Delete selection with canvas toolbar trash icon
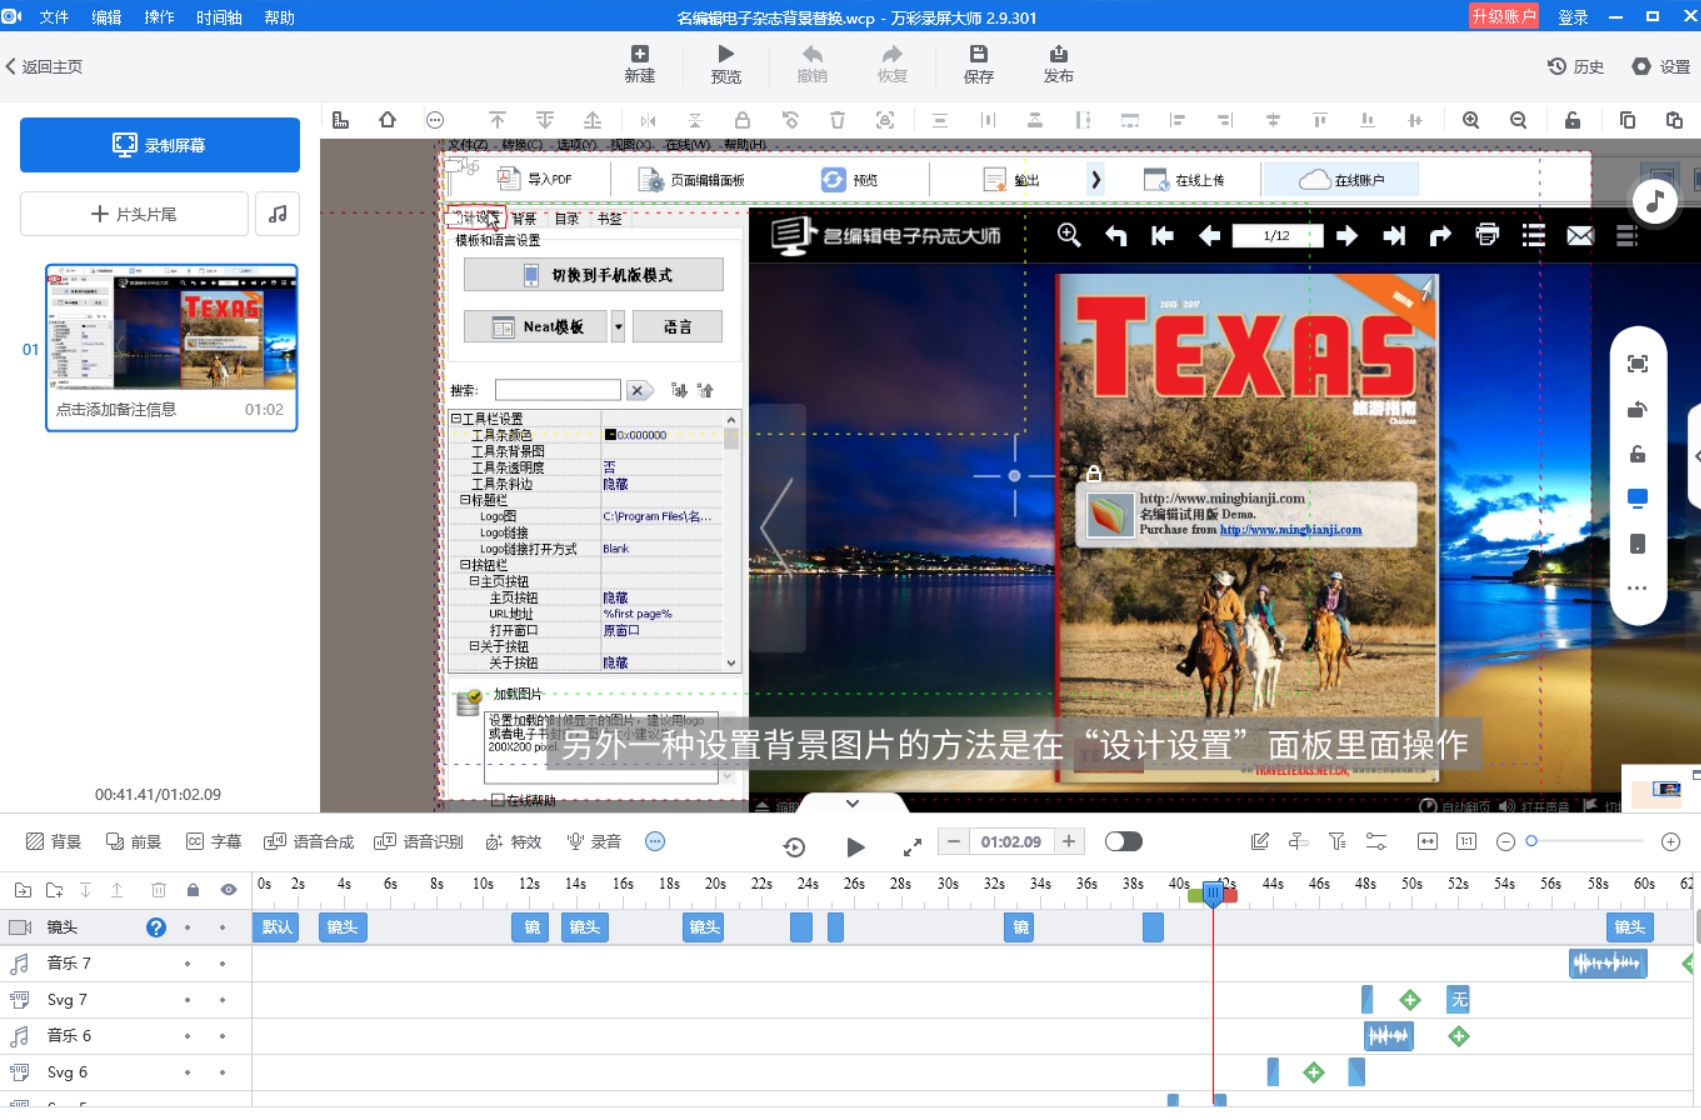The image size is (1701, 1120). coord(837,120)
